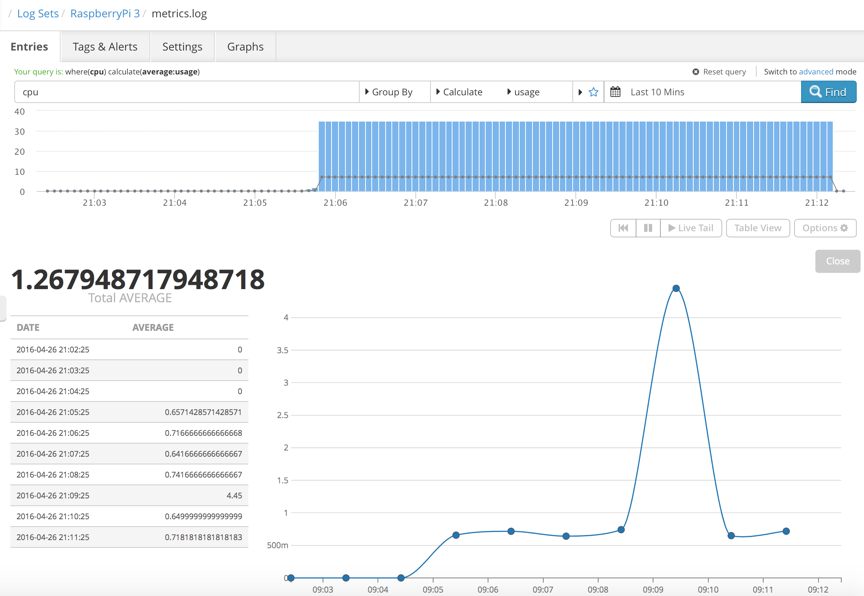Navigate to Log Sets breadcrumb

38,14
